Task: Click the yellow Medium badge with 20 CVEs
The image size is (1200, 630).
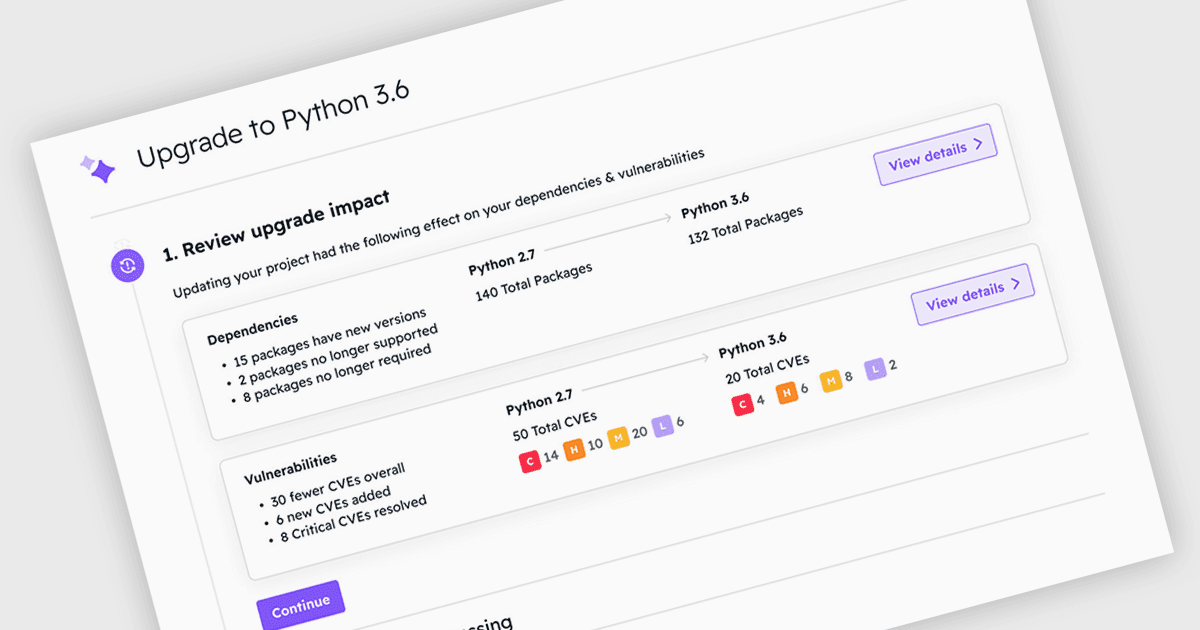Action: 618,438
